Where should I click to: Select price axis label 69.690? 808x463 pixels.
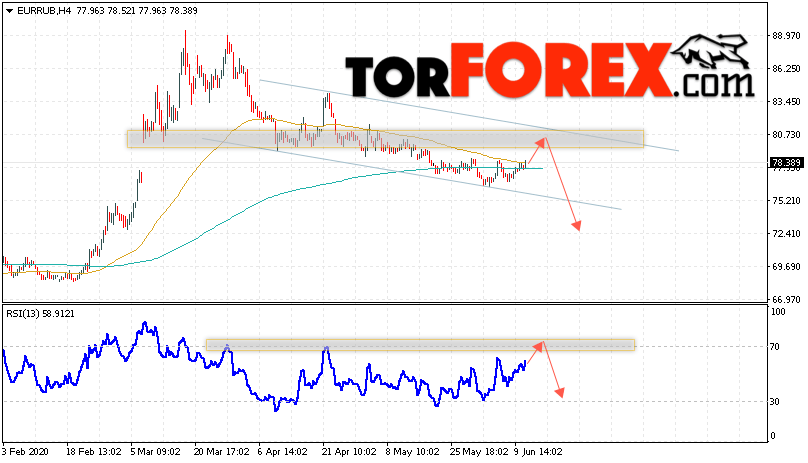[x=786, y=267]
